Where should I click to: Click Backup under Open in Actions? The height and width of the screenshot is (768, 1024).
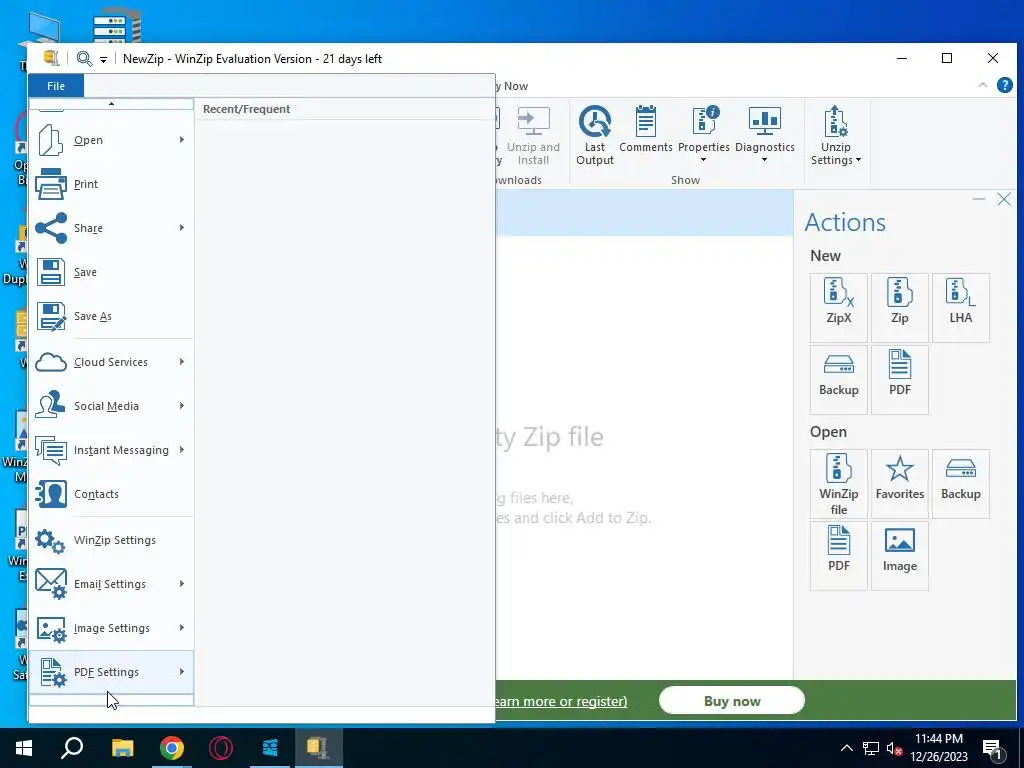[961, 484]
